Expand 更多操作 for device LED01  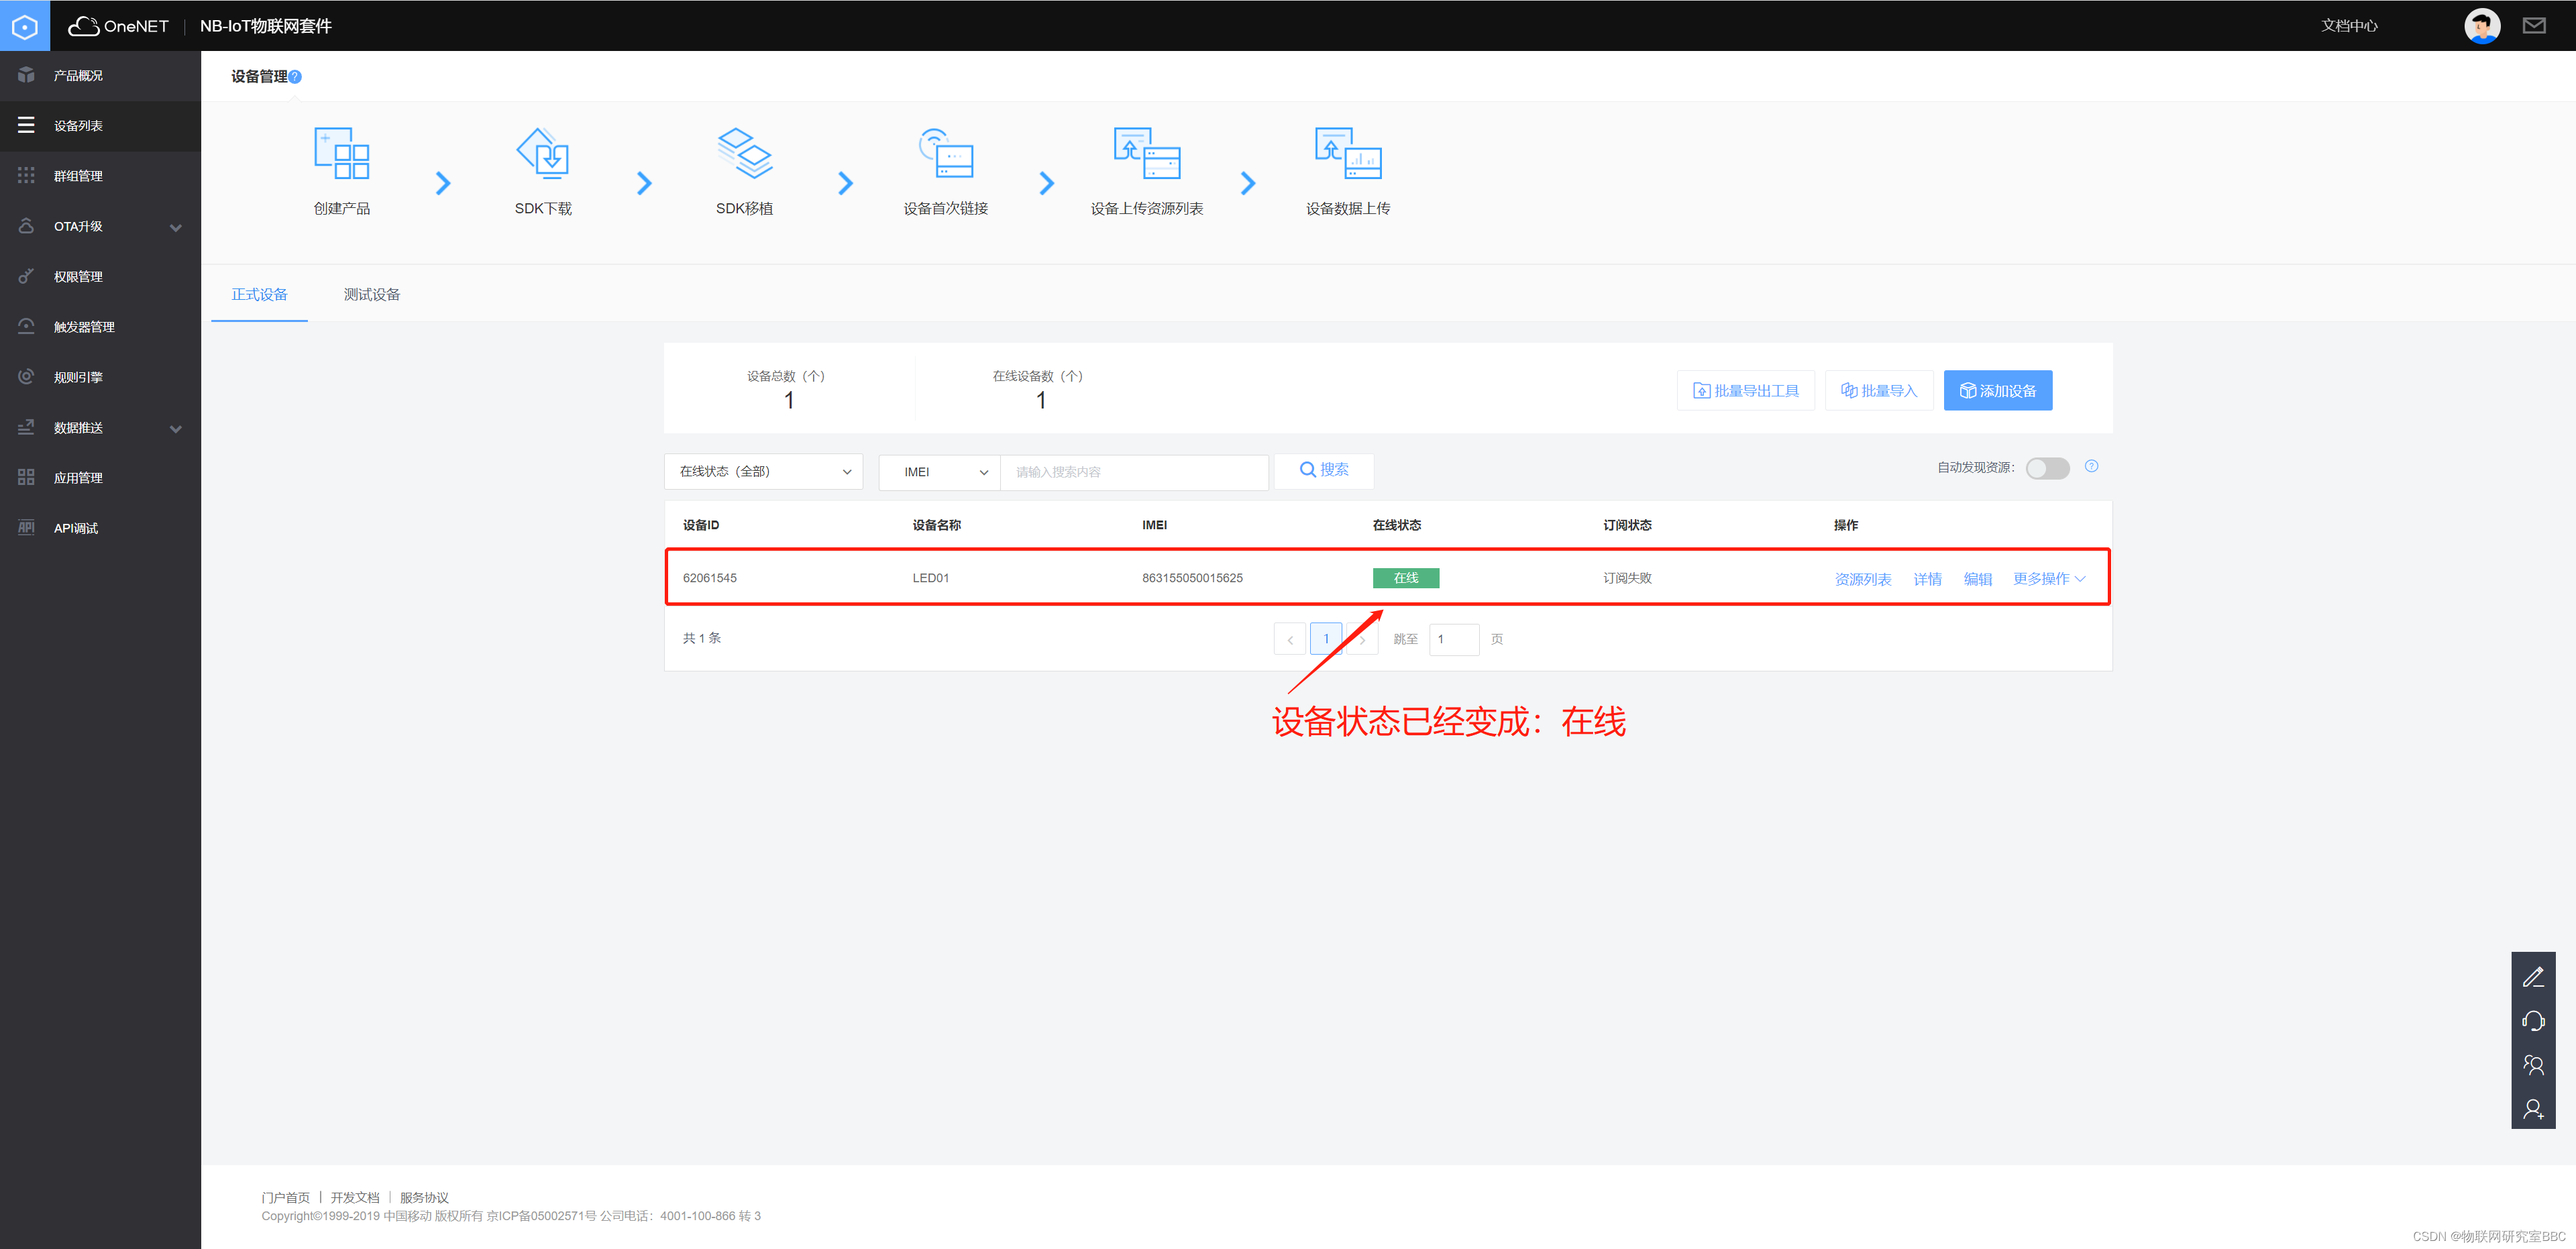[x=2049, y=578]
